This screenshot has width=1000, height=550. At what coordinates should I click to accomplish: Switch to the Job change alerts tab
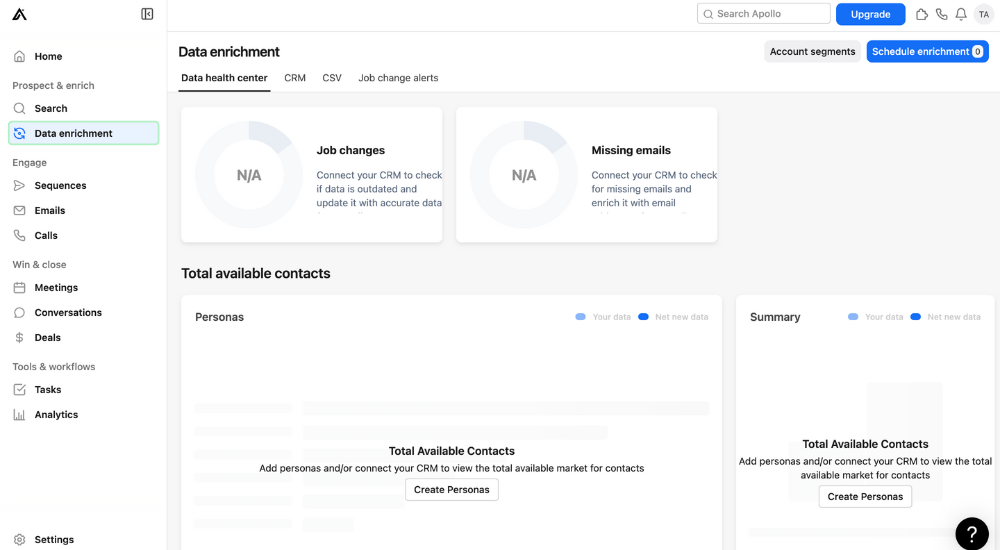(x=398, y=78)
